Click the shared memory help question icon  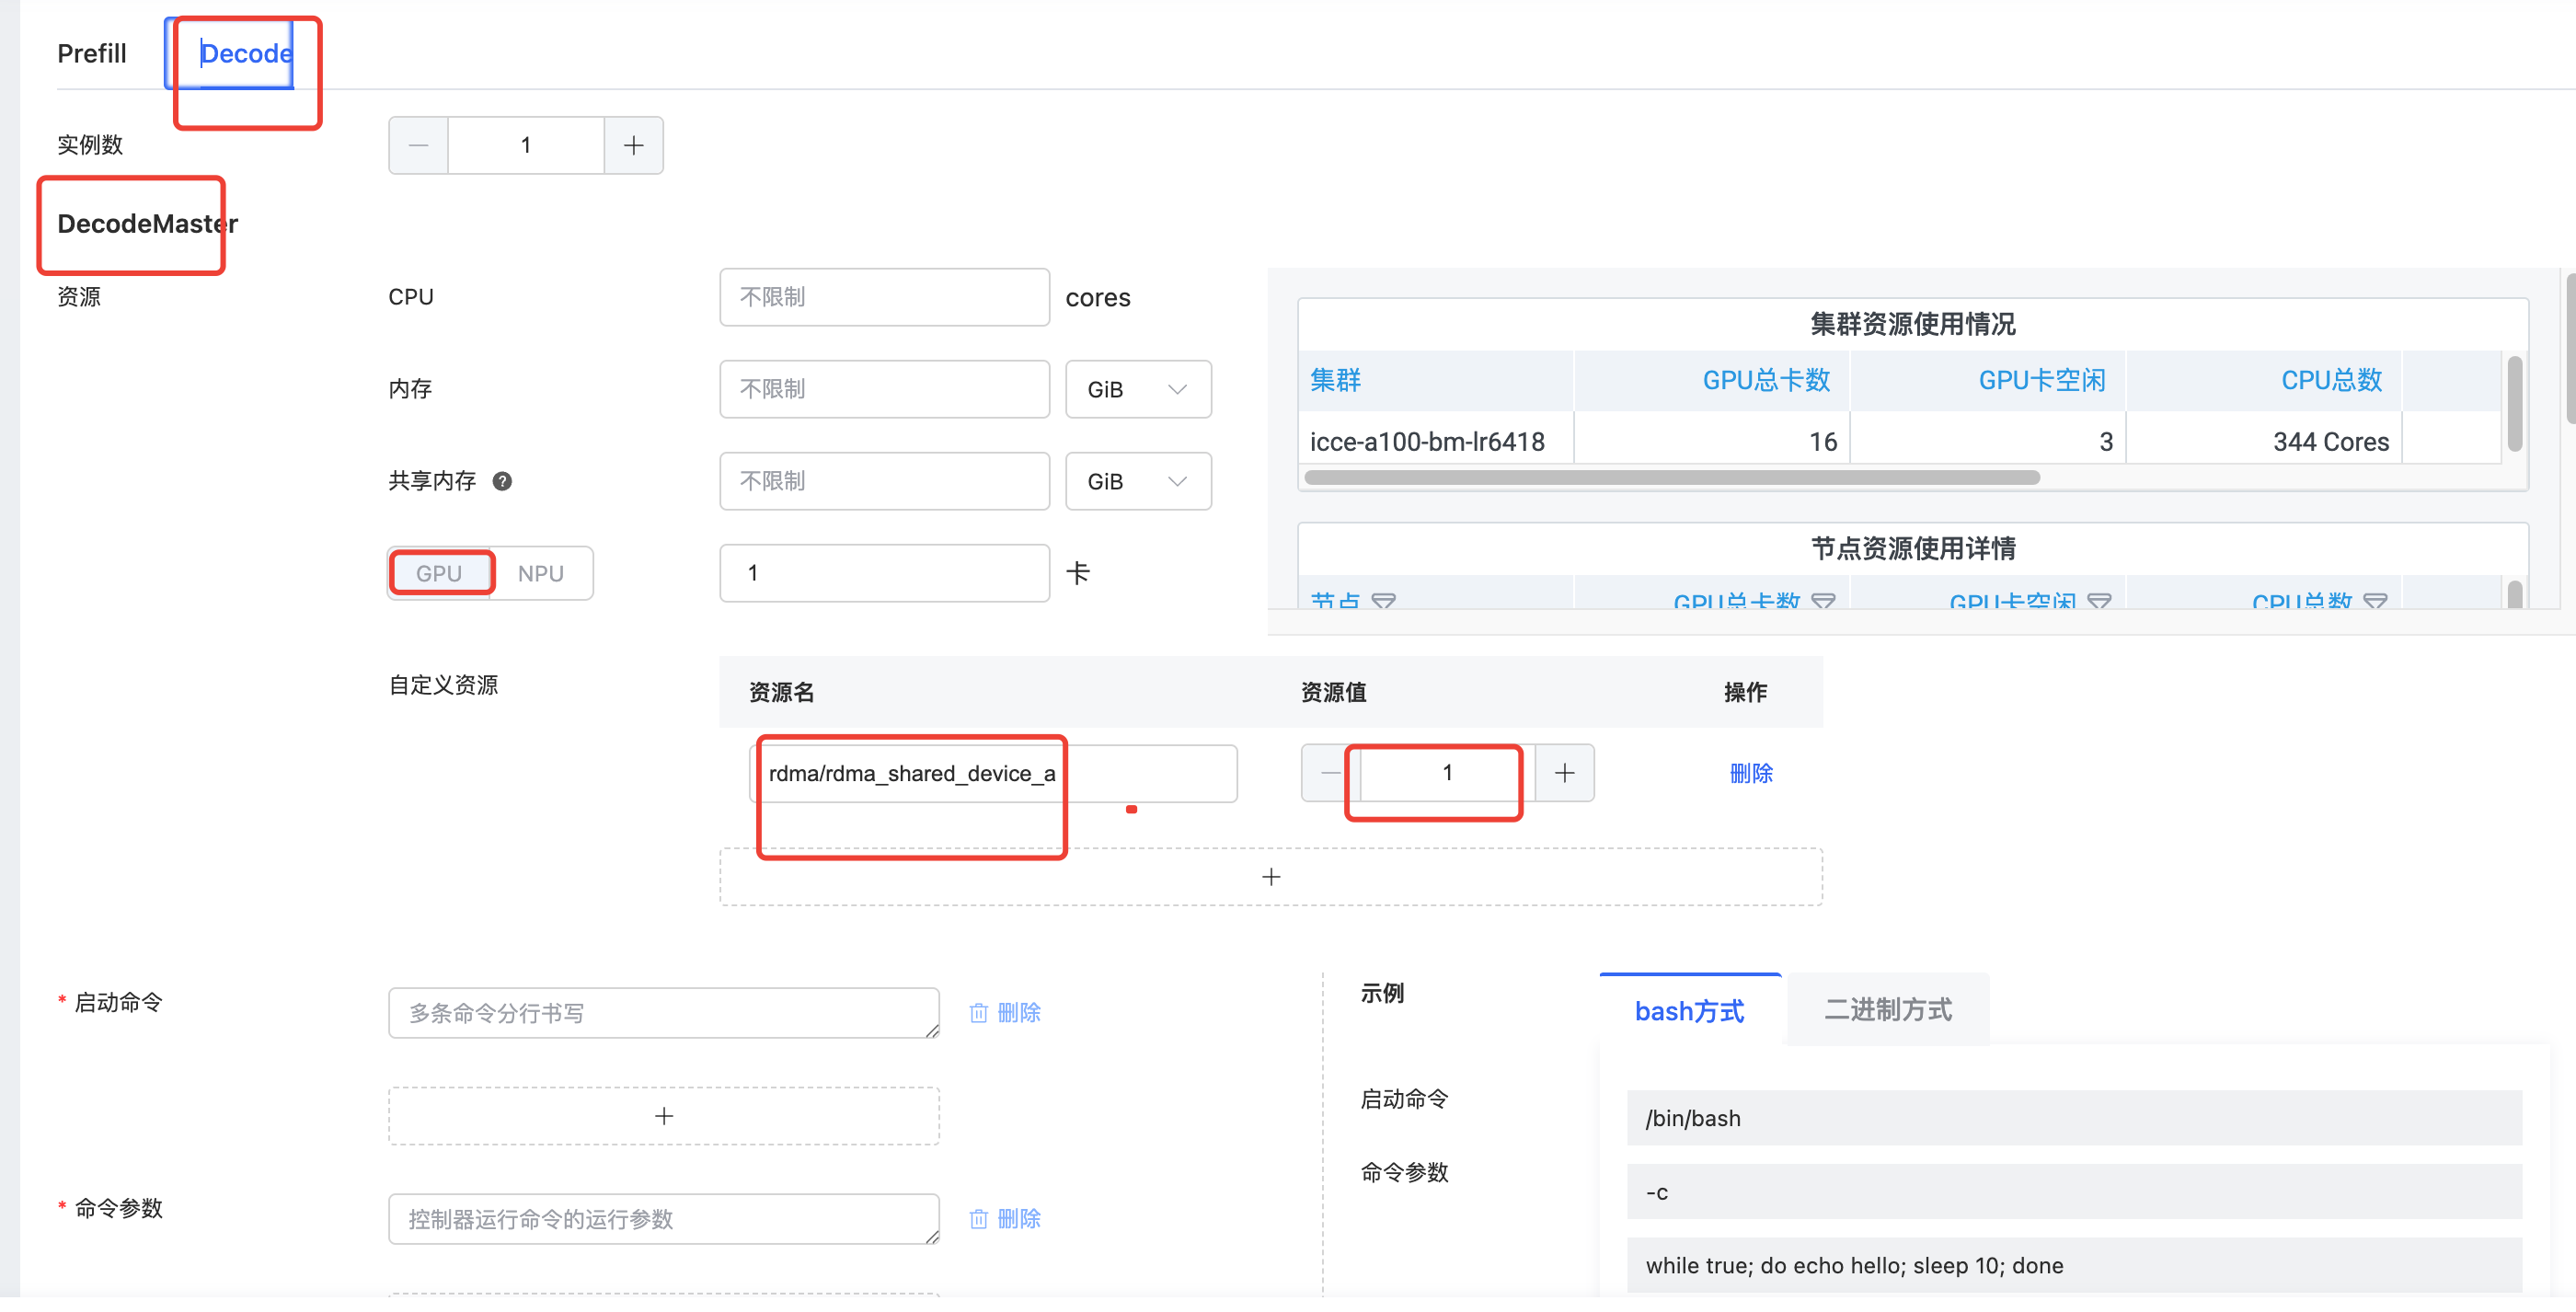[x=503, y=482]
